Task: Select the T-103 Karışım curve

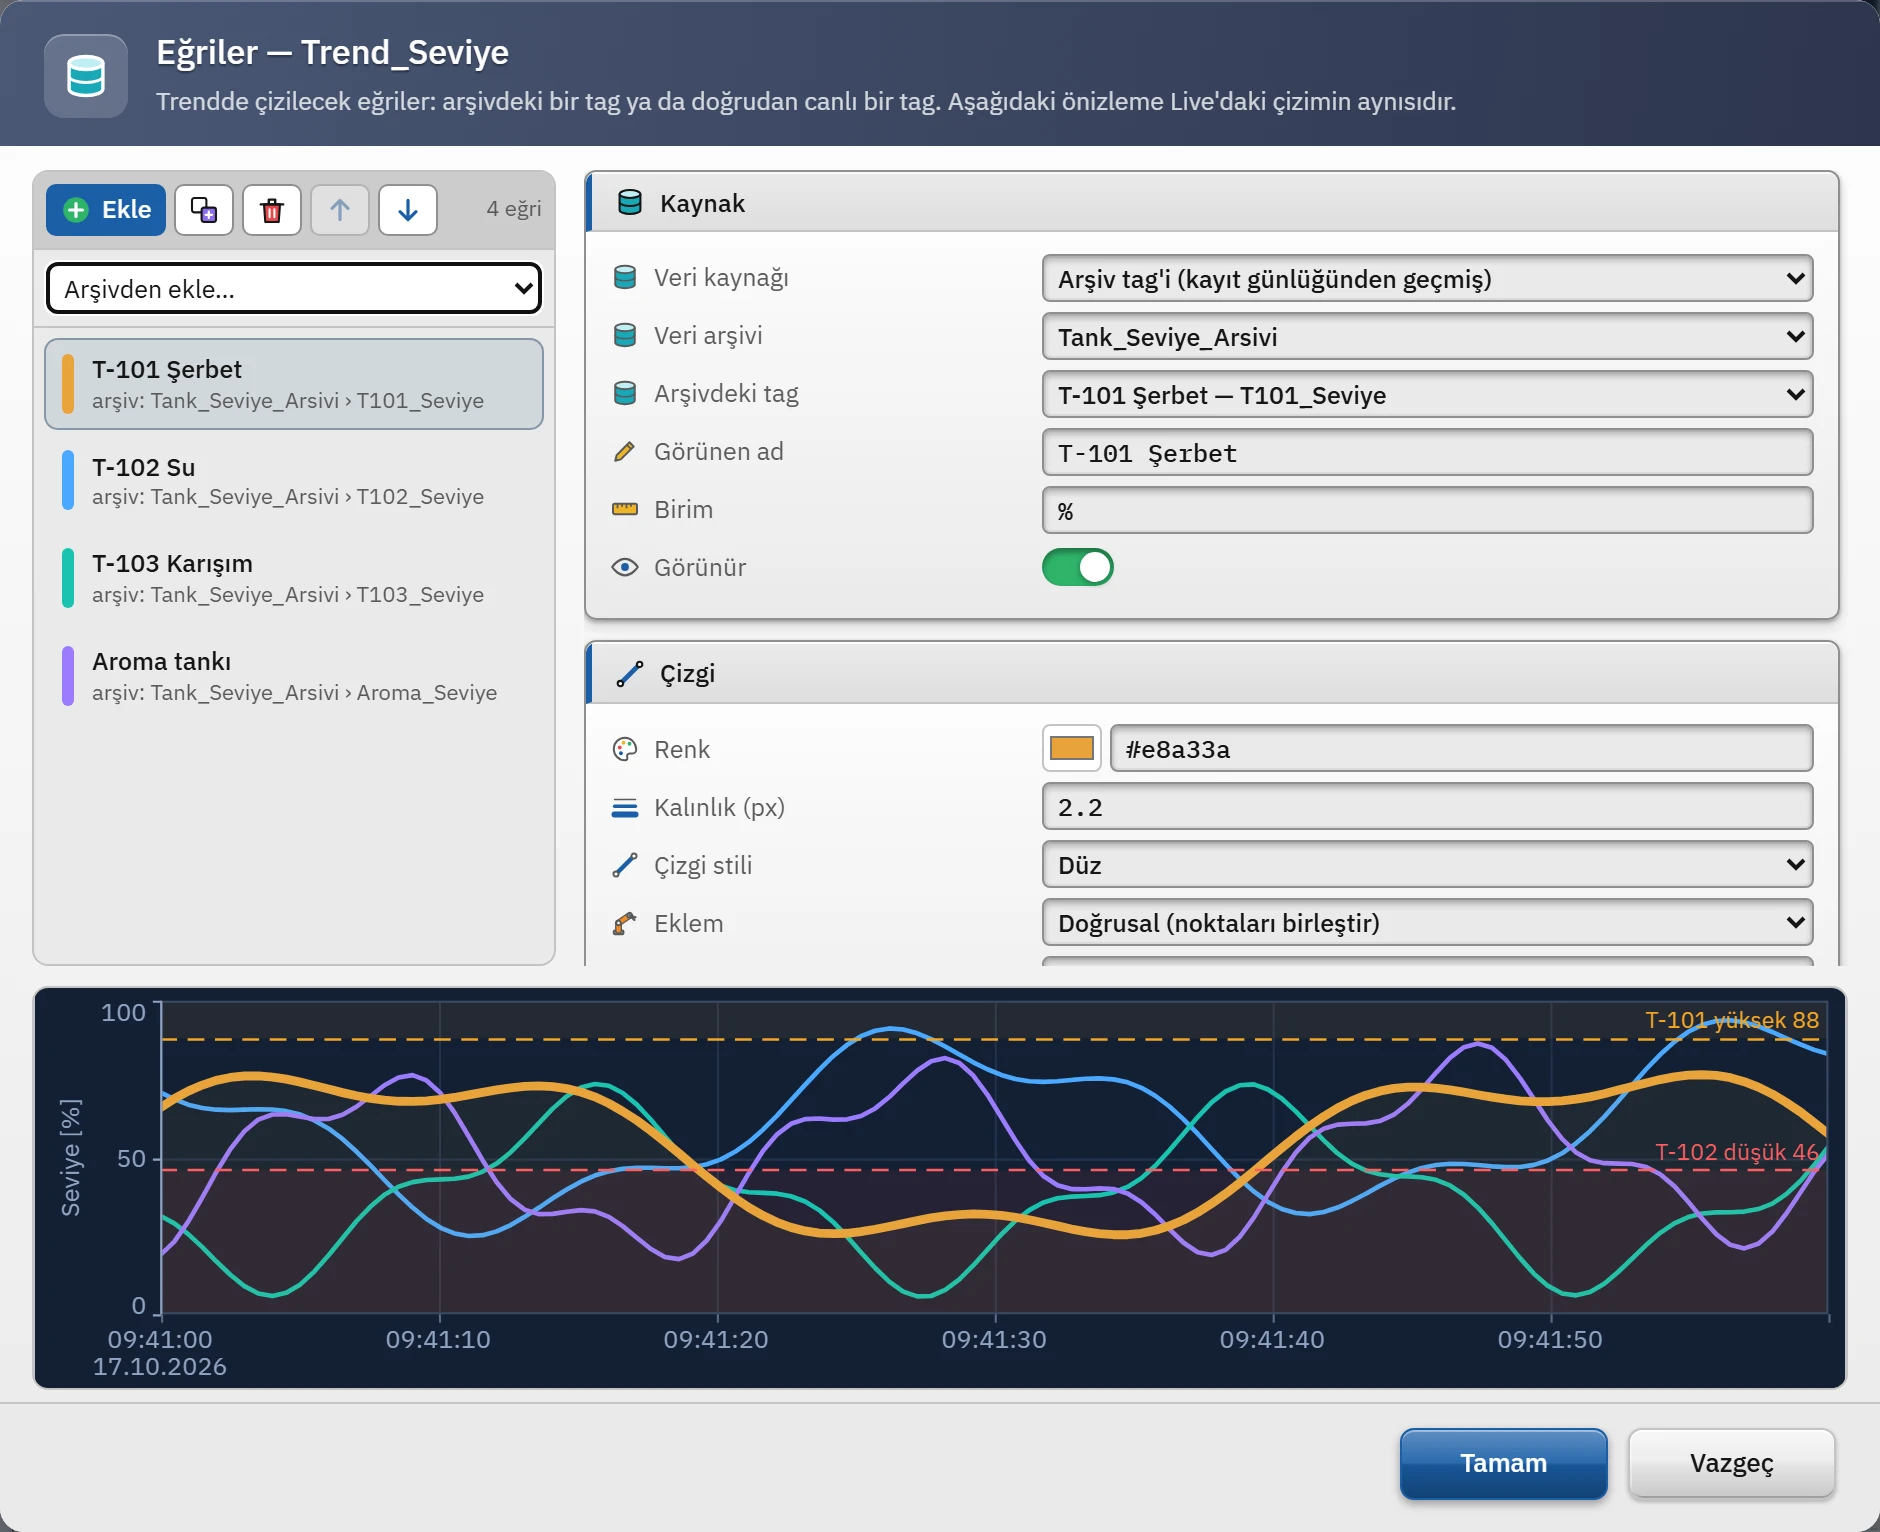Action: [x=294, y=578]
